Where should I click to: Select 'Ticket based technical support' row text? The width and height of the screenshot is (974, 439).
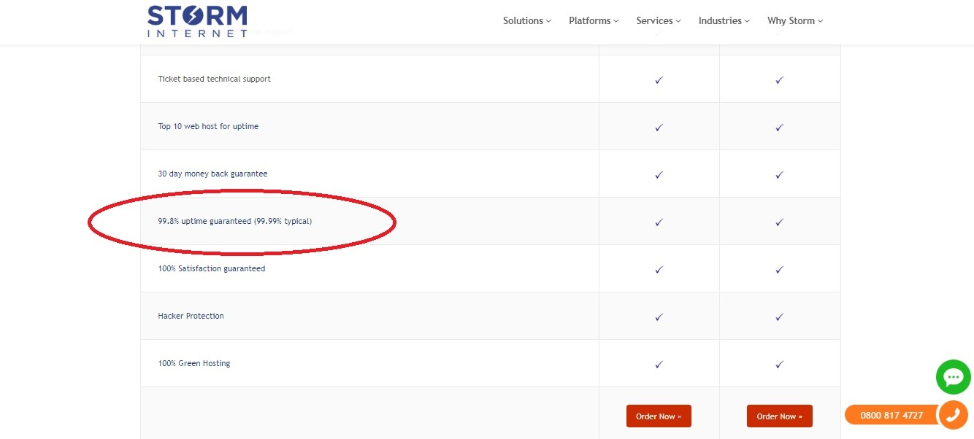[x=214, y=79]
